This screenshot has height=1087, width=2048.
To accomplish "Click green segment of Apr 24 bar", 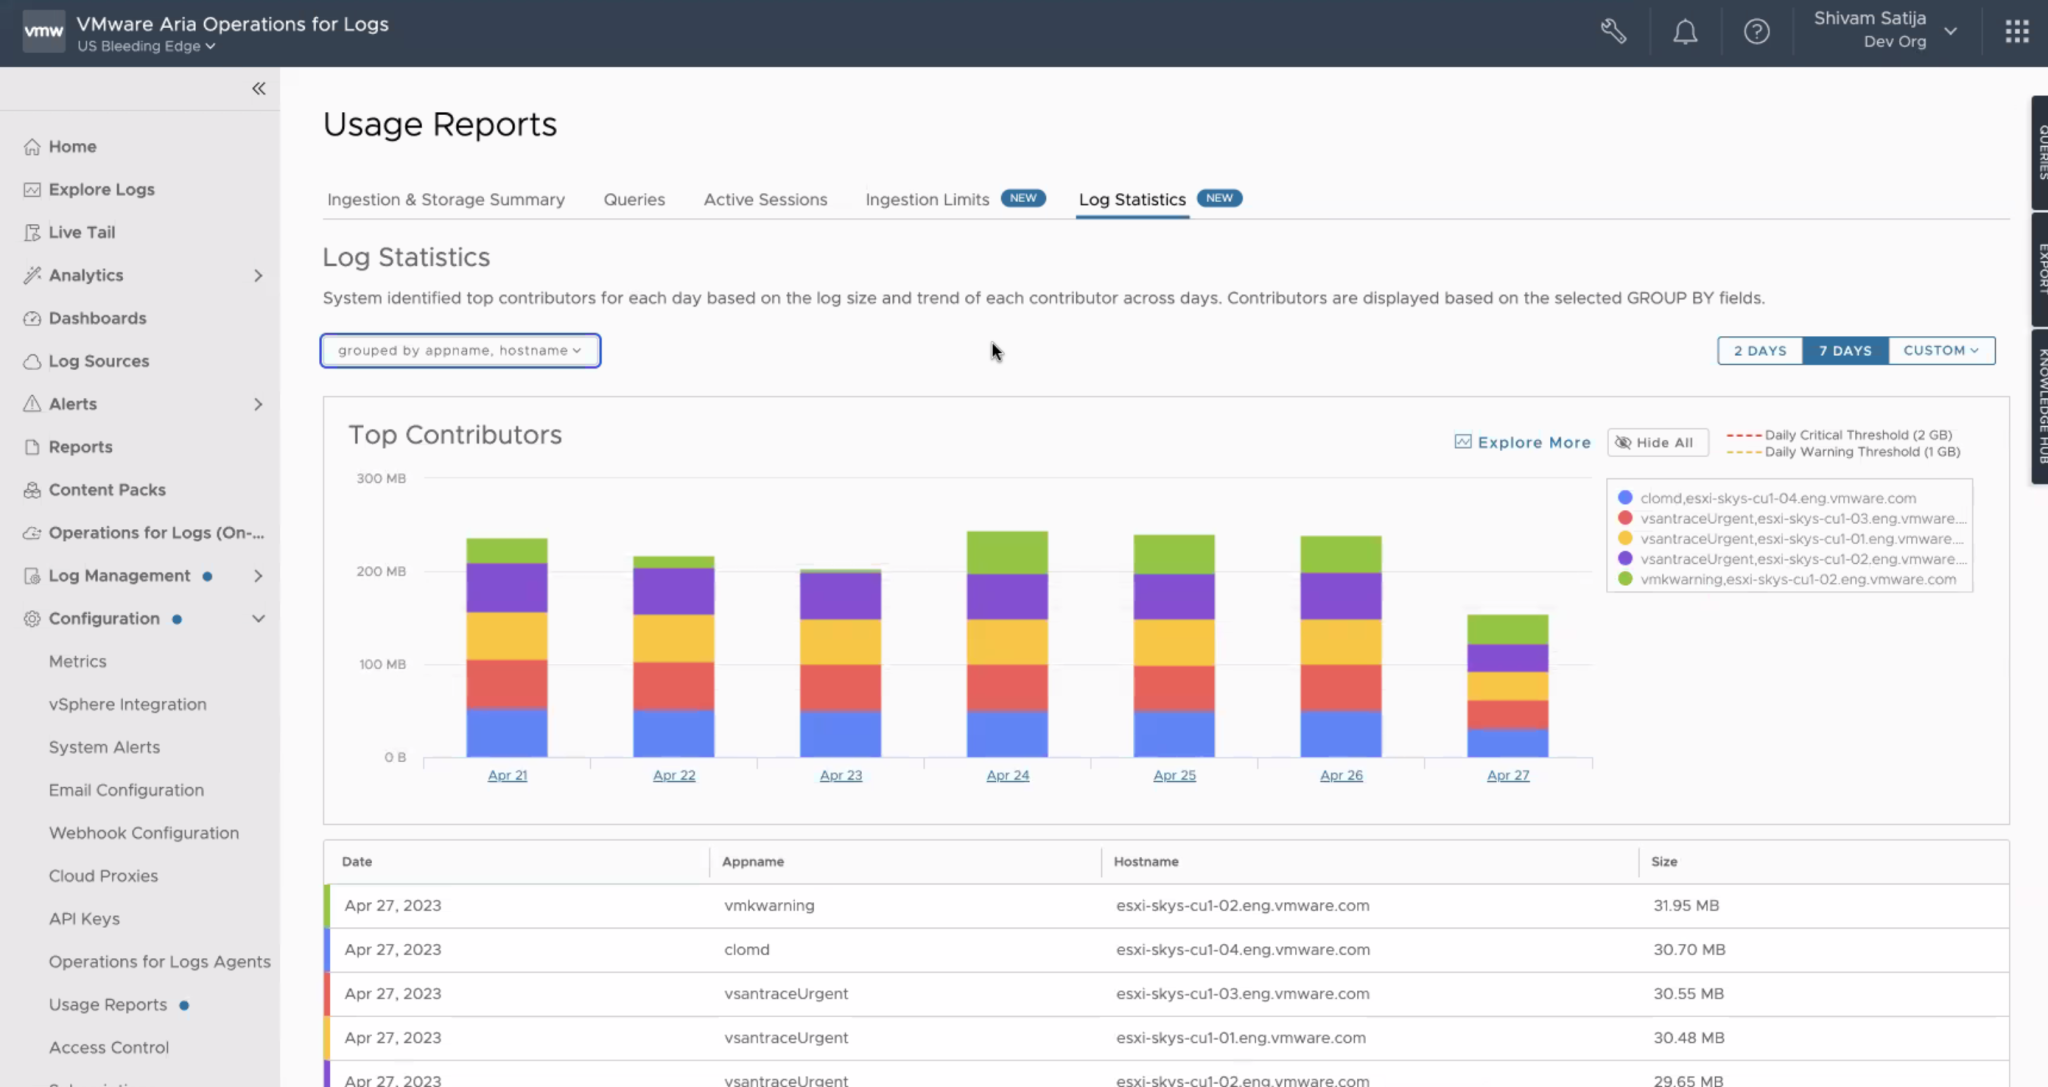I will (x=1007, y=552).
